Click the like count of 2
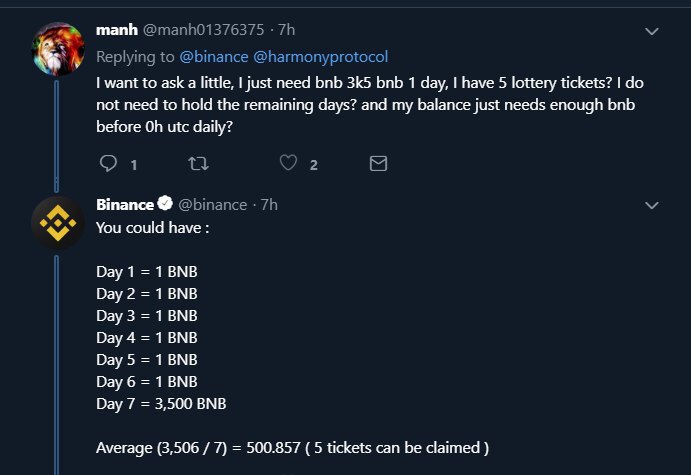The width and height of the screenshot is (691, 475). pyautogui.click(x=314, y=164)
